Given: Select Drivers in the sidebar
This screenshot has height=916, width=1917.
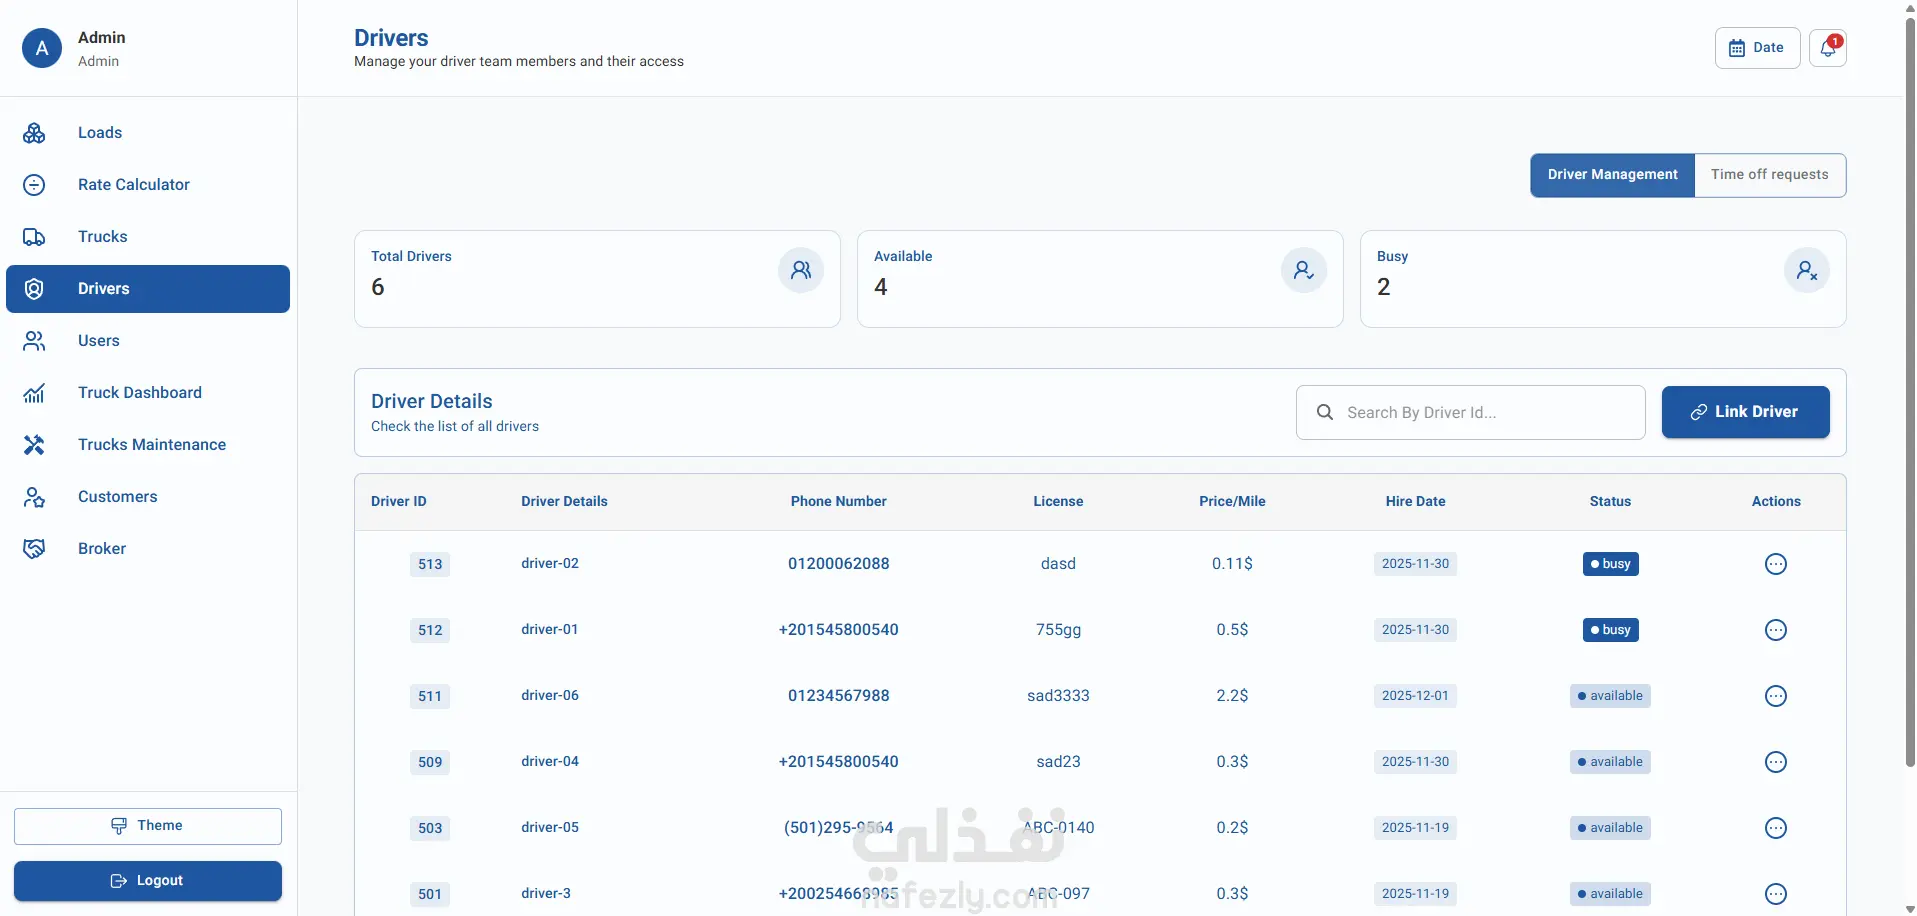Looking at the screenshot, I should 148,289.
